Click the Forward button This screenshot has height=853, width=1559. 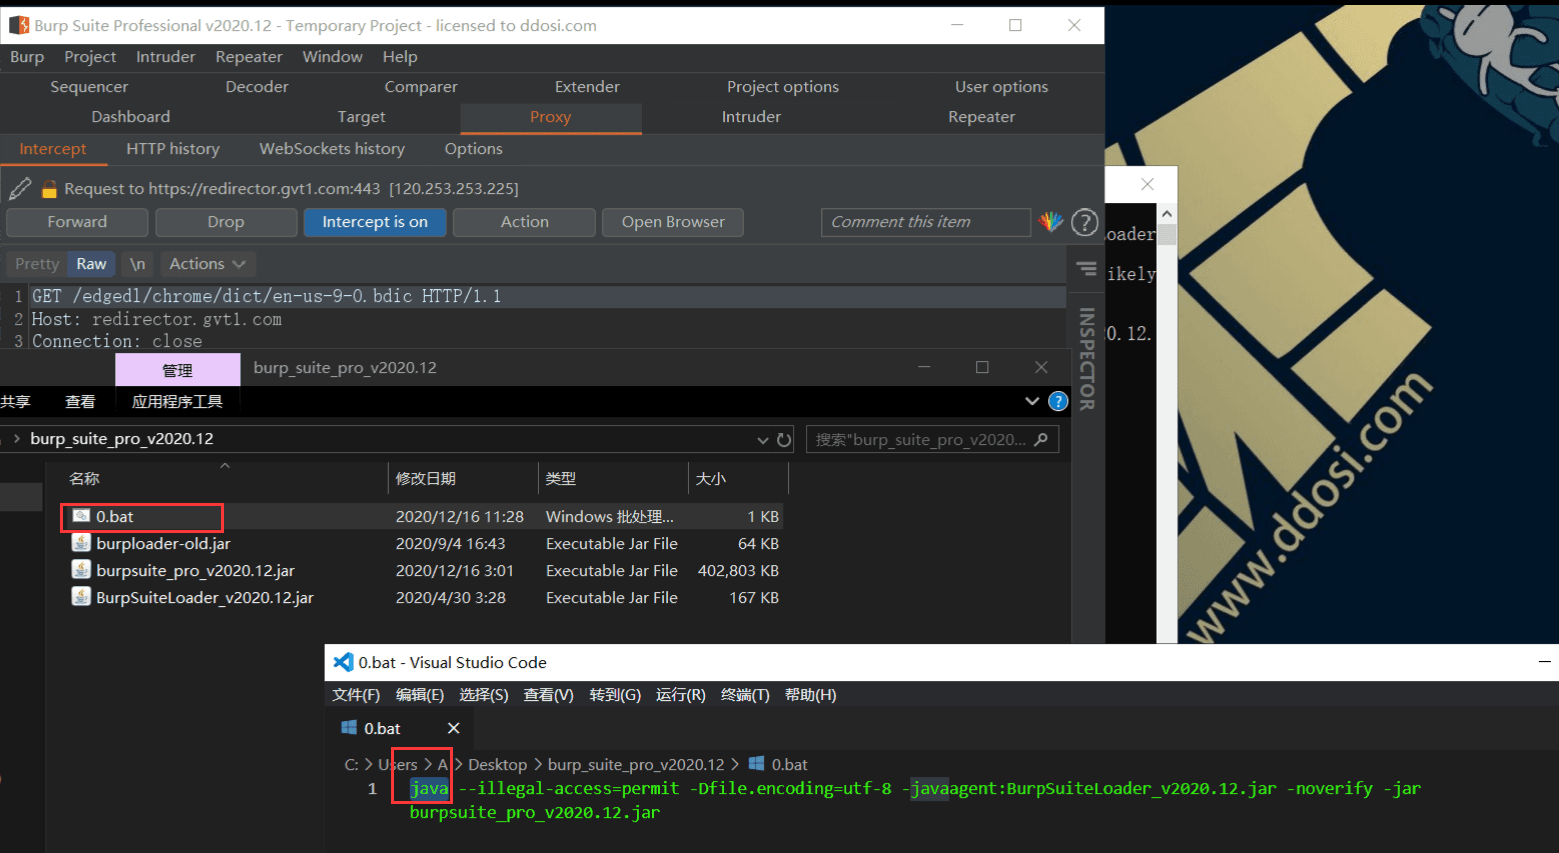tap(77, 222)
